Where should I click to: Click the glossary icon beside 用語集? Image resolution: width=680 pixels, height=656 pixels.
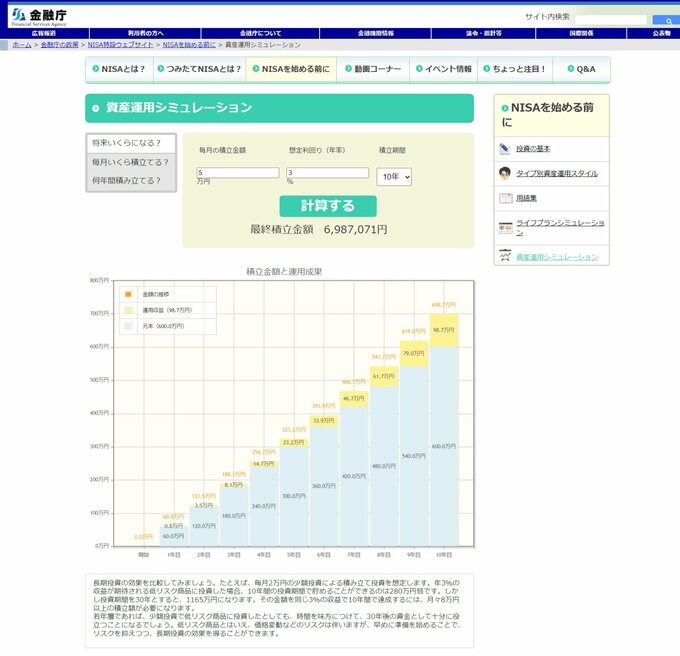pyautogui.click(x=505, y=198)
